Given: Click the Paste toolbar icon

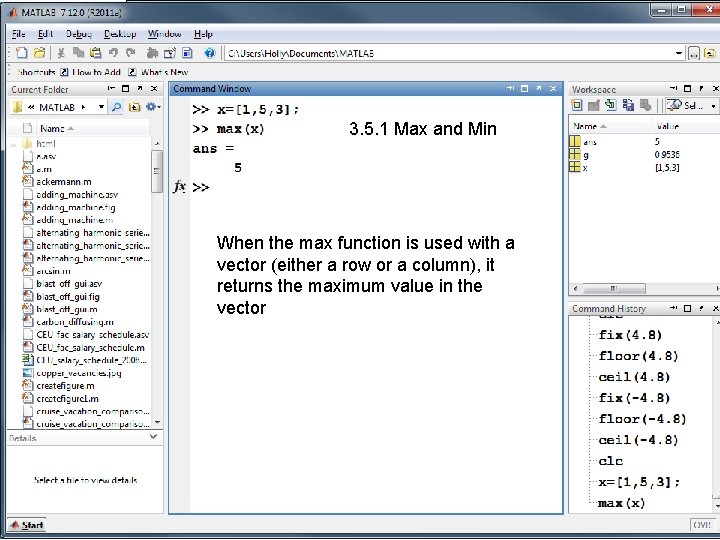Looking at the screenshot, I should [x=96, y=53].
